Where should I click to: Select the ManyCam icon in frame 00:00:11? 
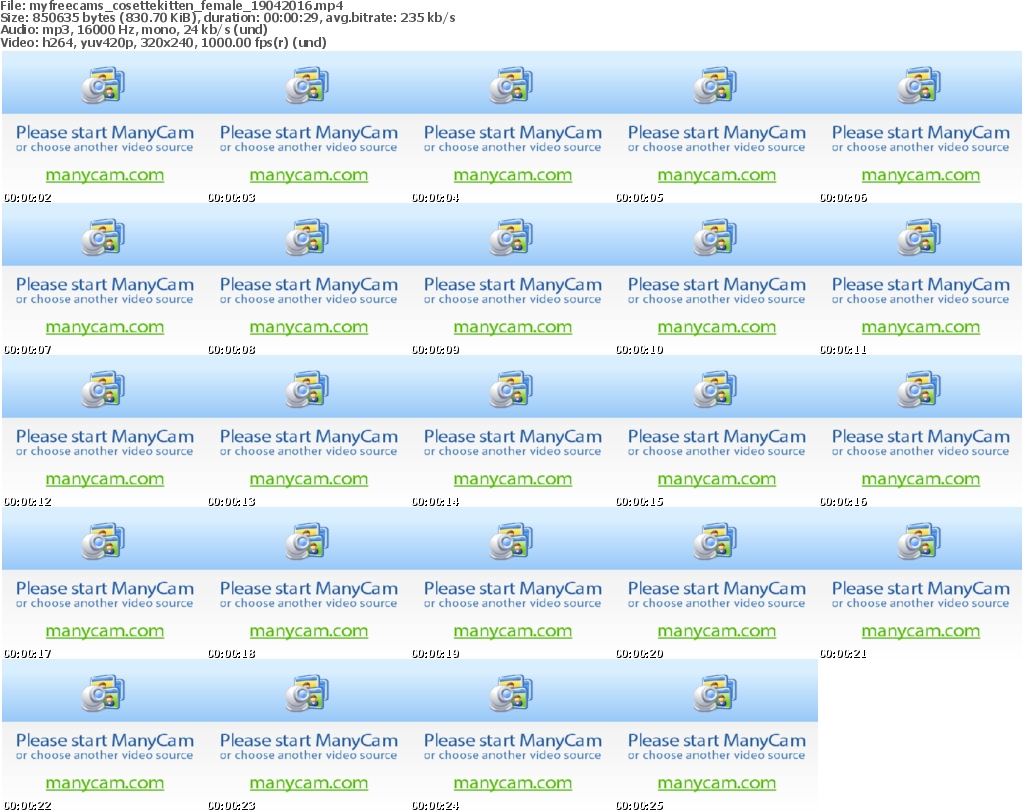click(x=920, y=237)
